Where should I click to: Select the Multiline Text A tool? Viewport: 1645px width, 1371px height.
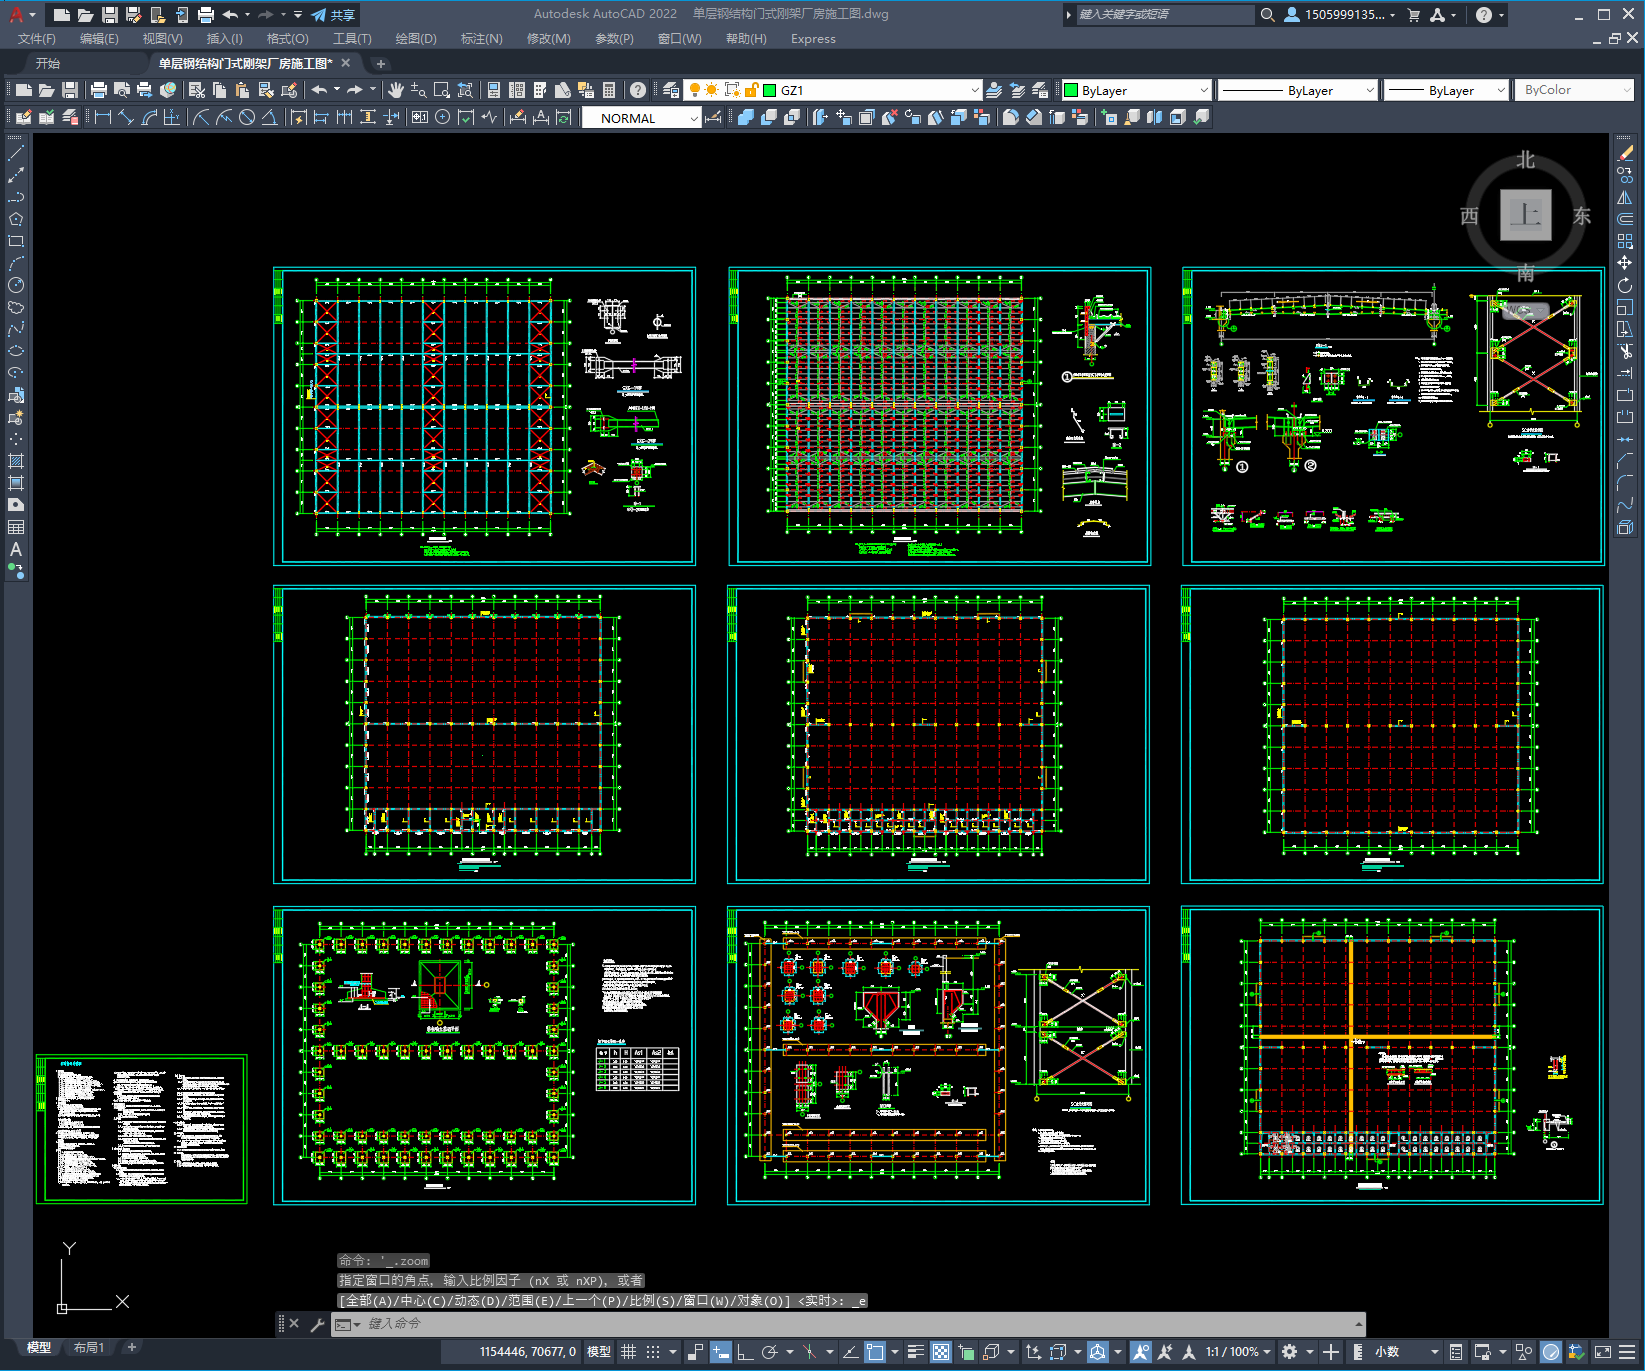[x=16, y=549]
